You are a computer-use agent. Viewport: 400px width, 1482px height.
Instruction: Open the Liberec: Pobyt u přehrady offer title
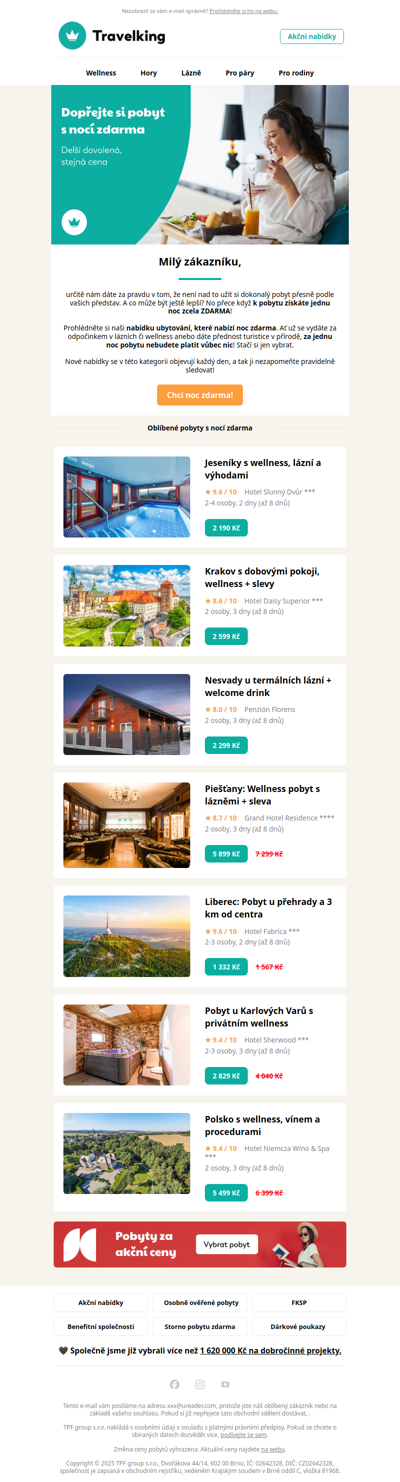268,908
